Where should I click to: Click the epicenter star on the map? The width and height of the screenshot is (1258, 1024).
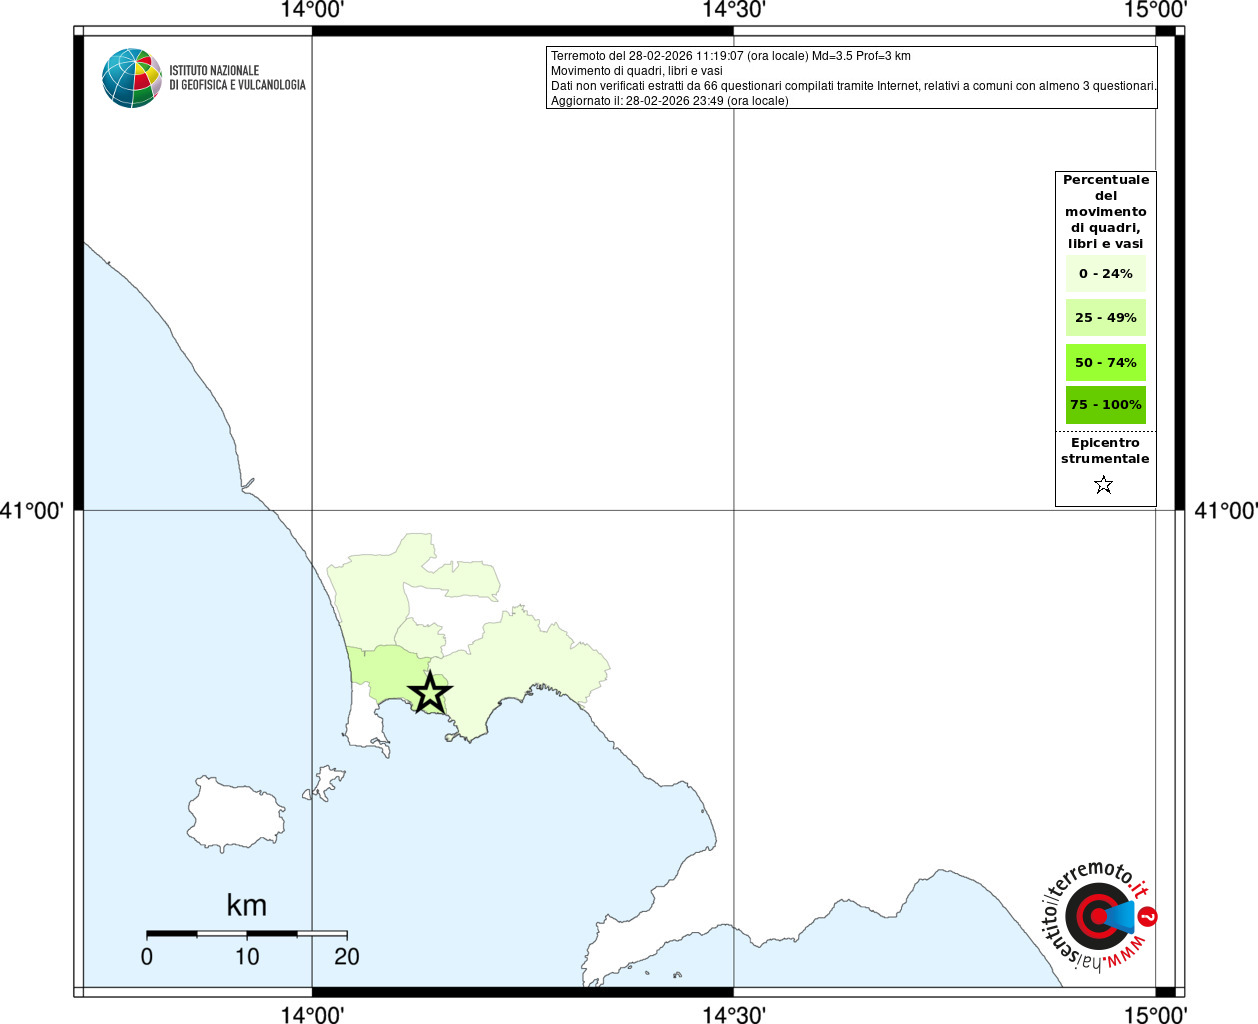[x=430, y=692]
